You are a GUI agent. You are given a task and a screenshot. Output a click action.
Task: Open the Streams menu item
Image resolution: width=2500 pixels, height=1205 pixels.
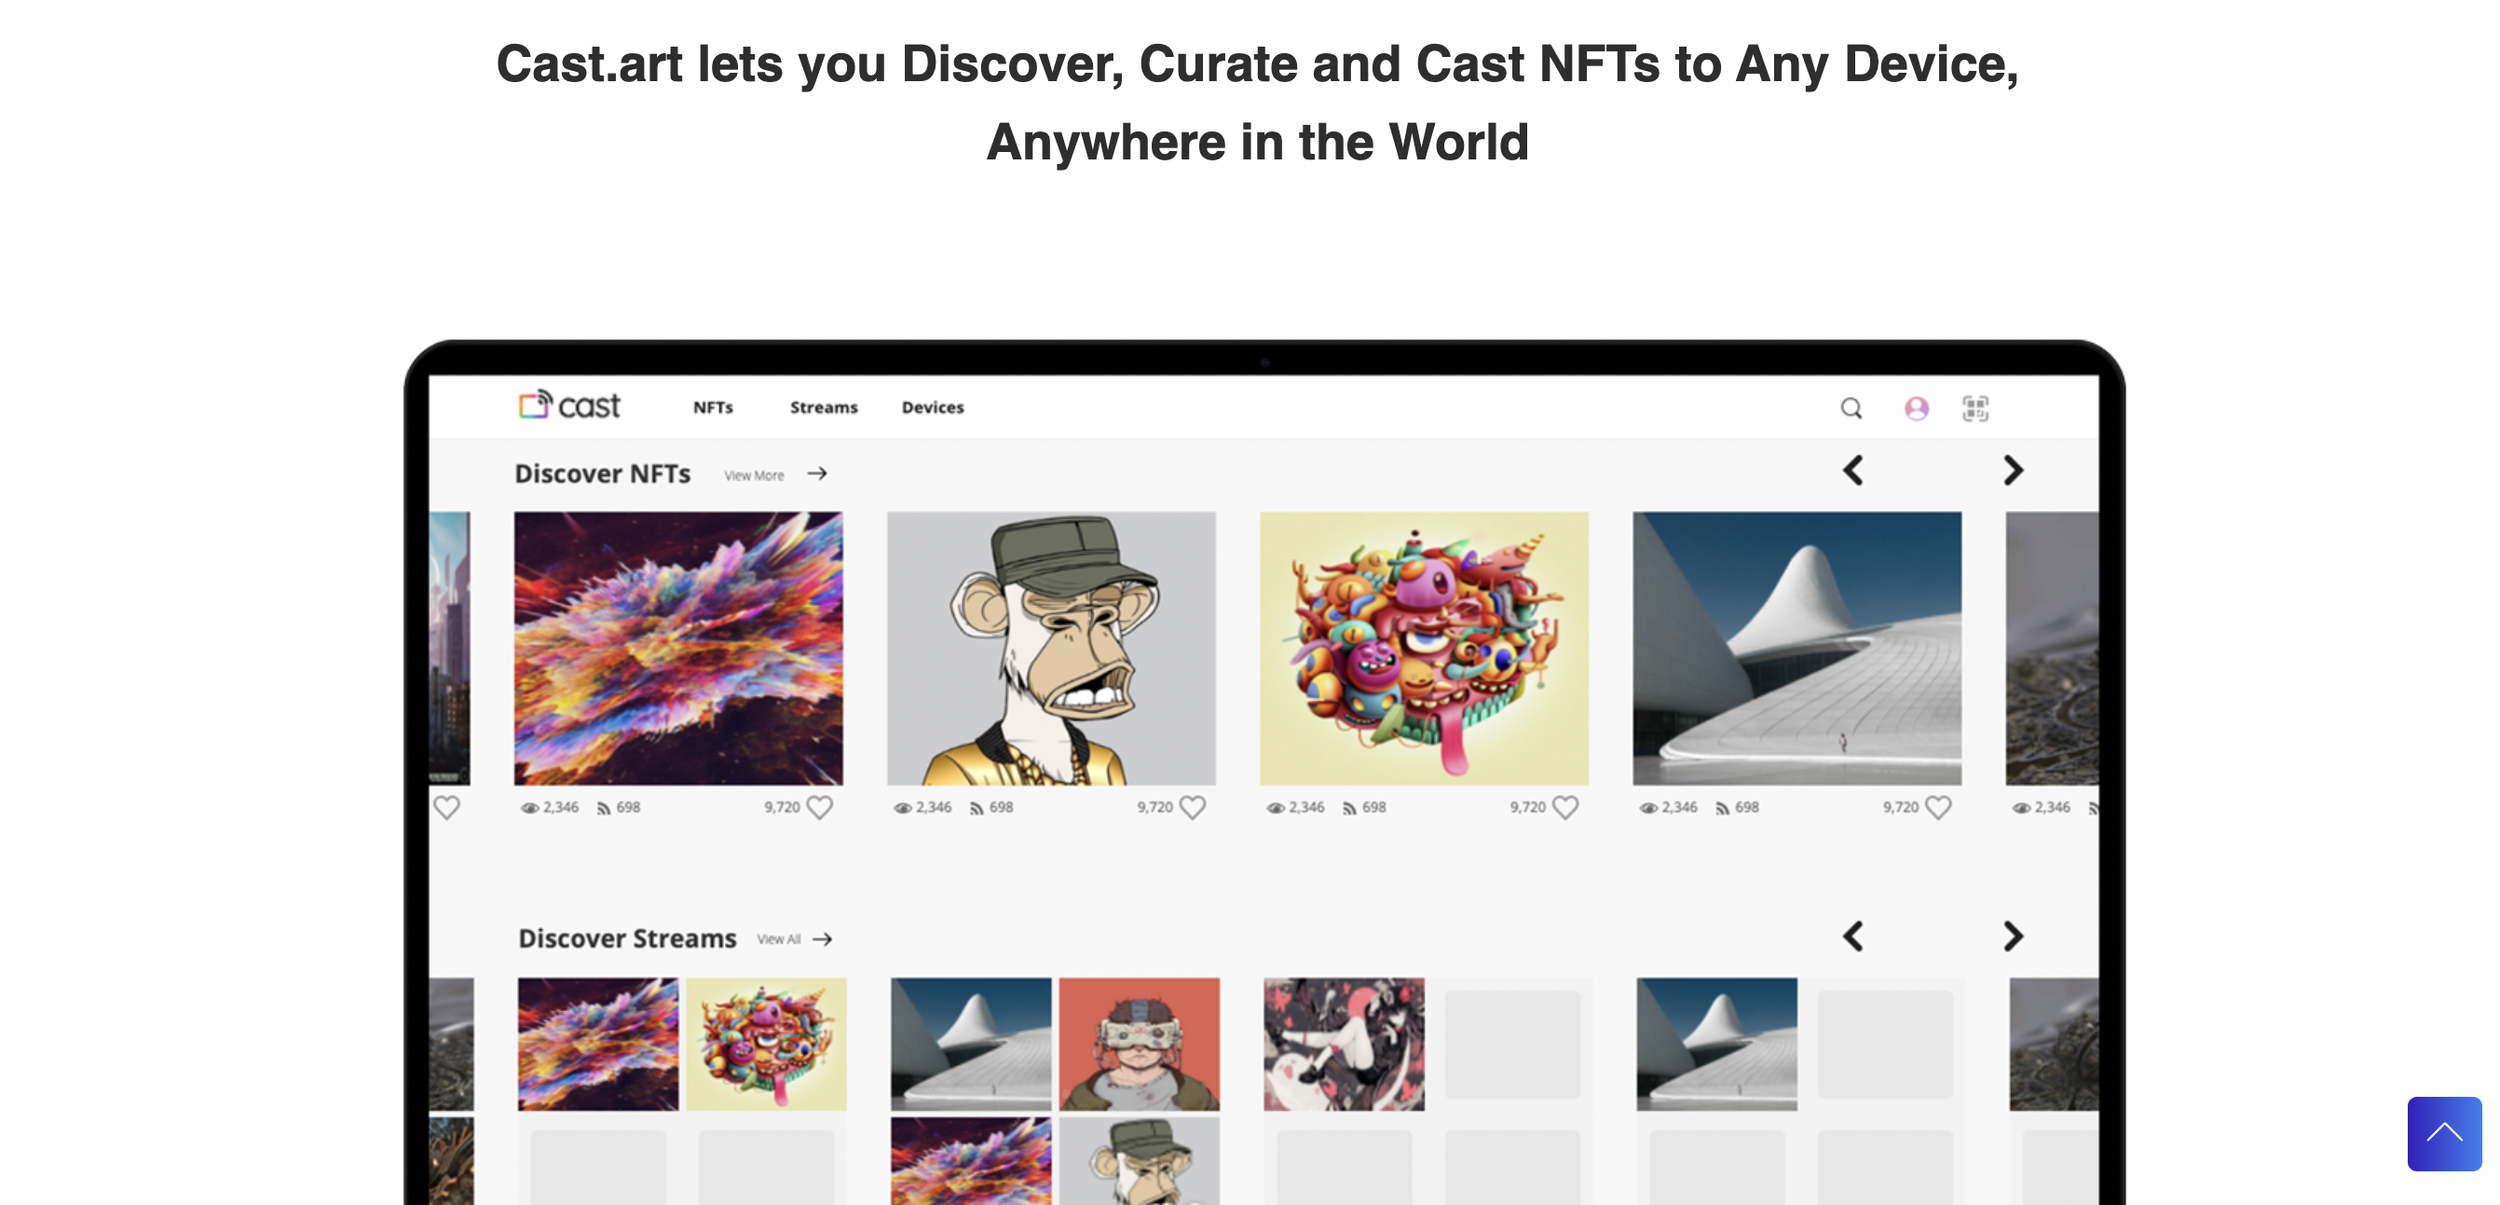[x=824, y=407]
